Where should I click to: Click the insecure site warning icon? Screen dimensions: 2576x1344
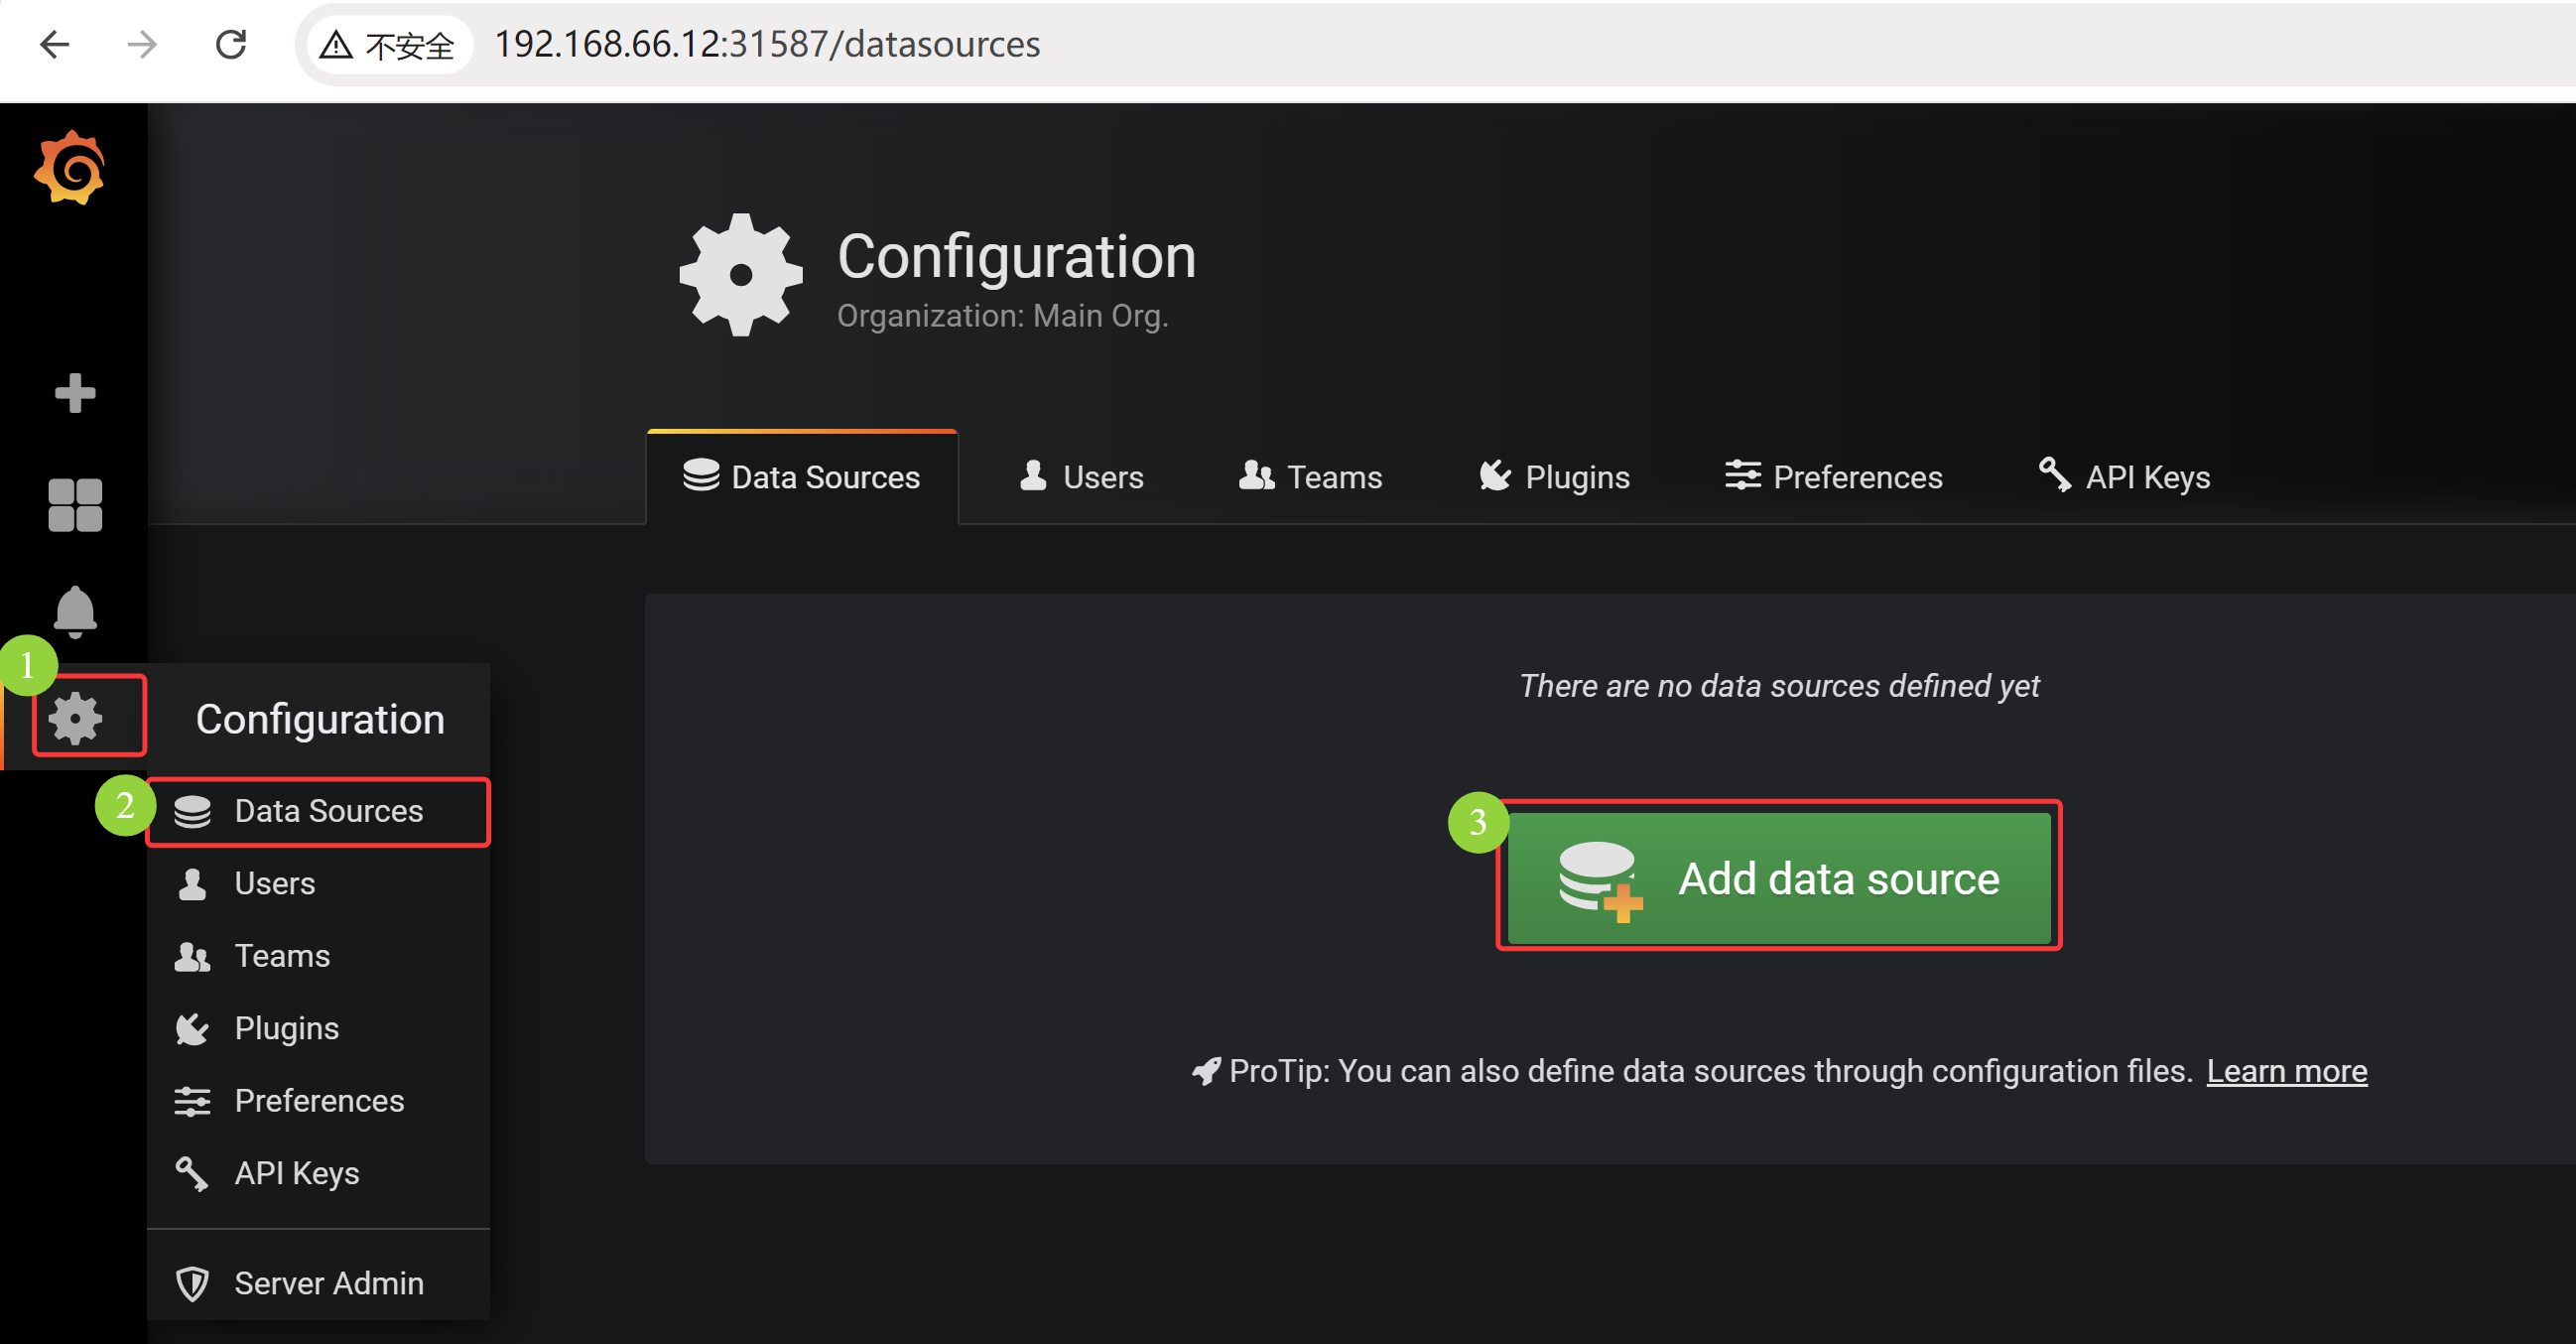click(x=337, y=45)
